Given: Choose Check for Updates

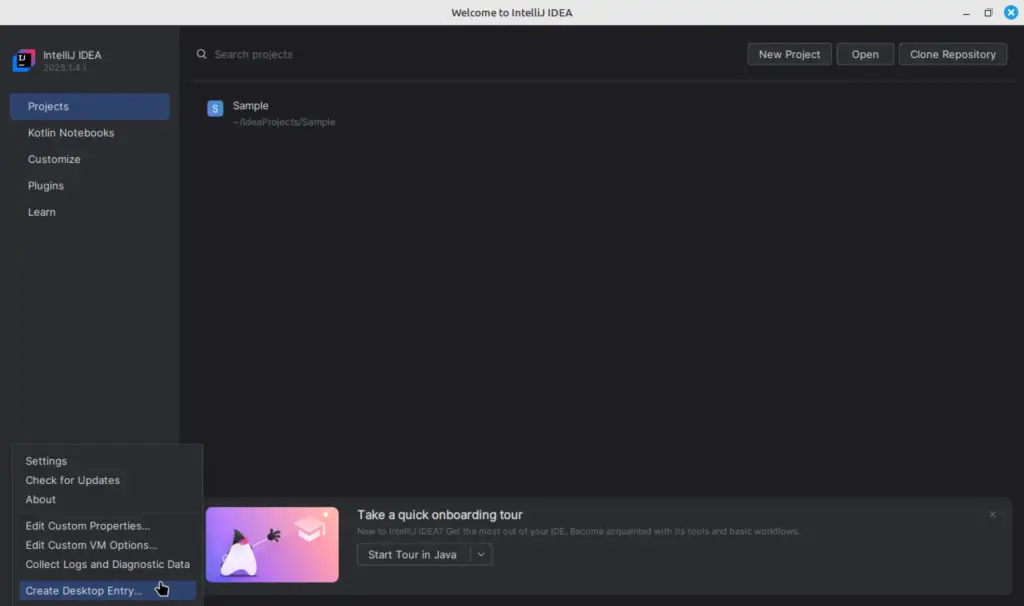Looking at the screenshot, I should pos(72,480).
